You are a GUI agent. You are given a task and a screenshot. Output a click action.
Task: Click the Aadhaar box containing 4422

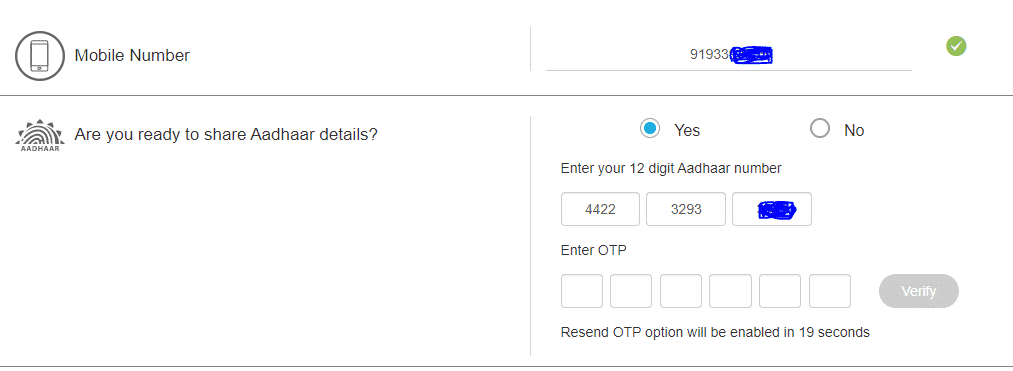pos(600,209)
